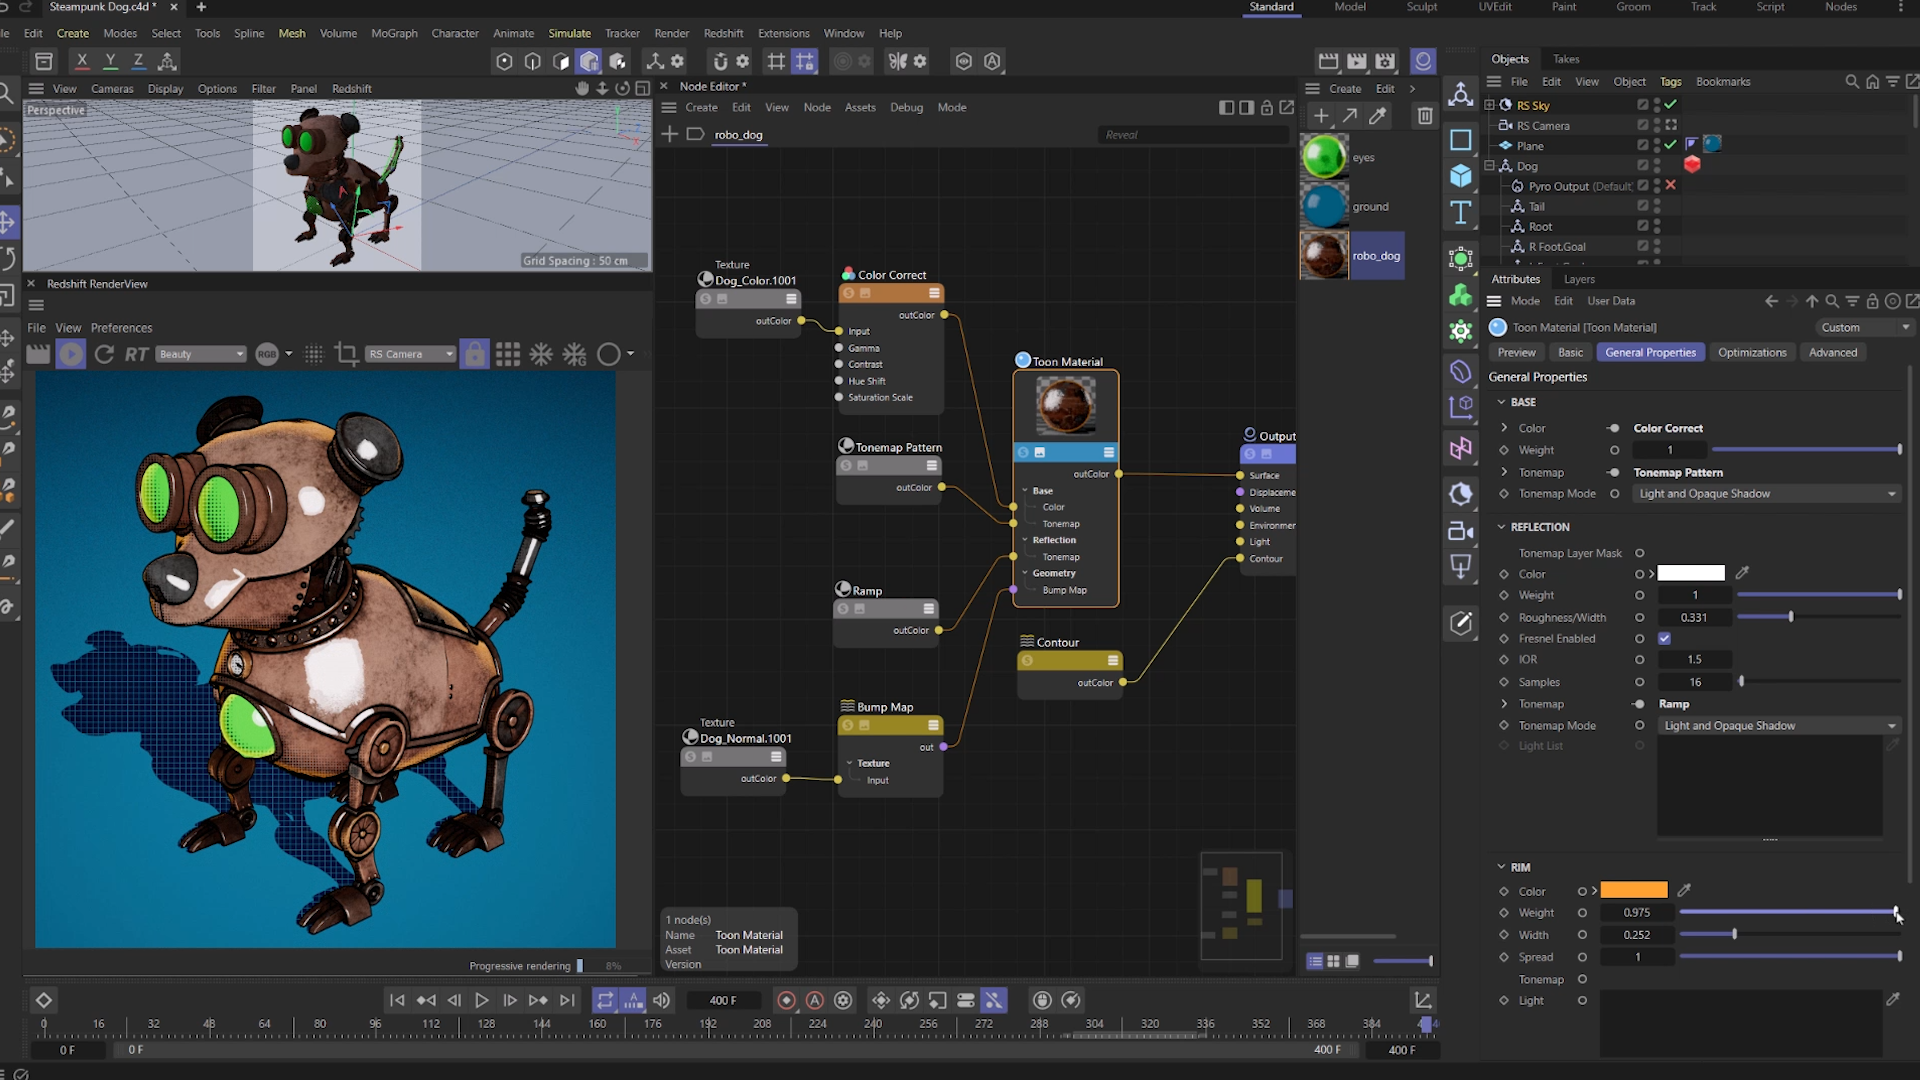
Task: Click the record keyframe button
Action: [786, 1000]
